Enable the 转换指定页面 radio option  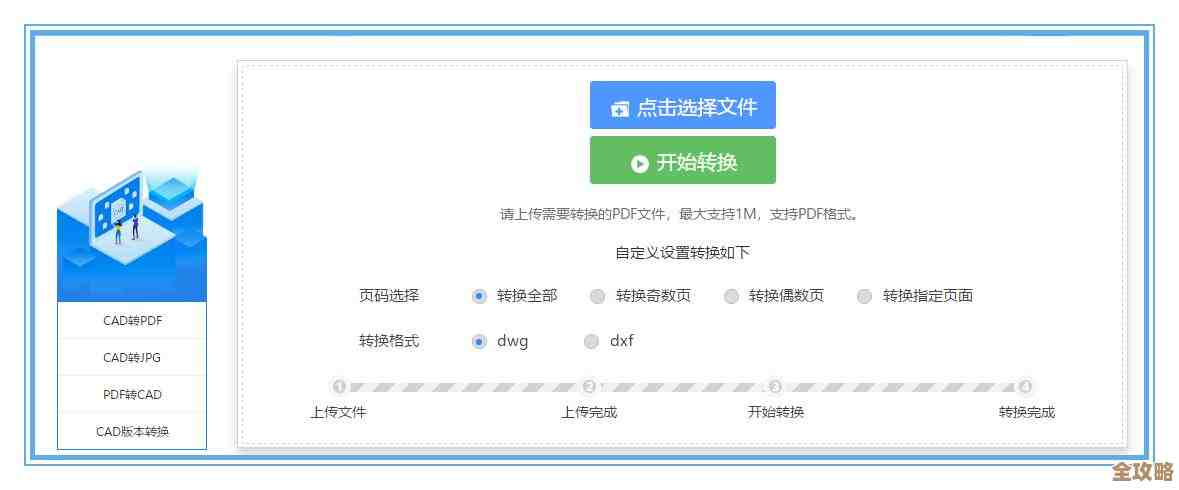865,296
